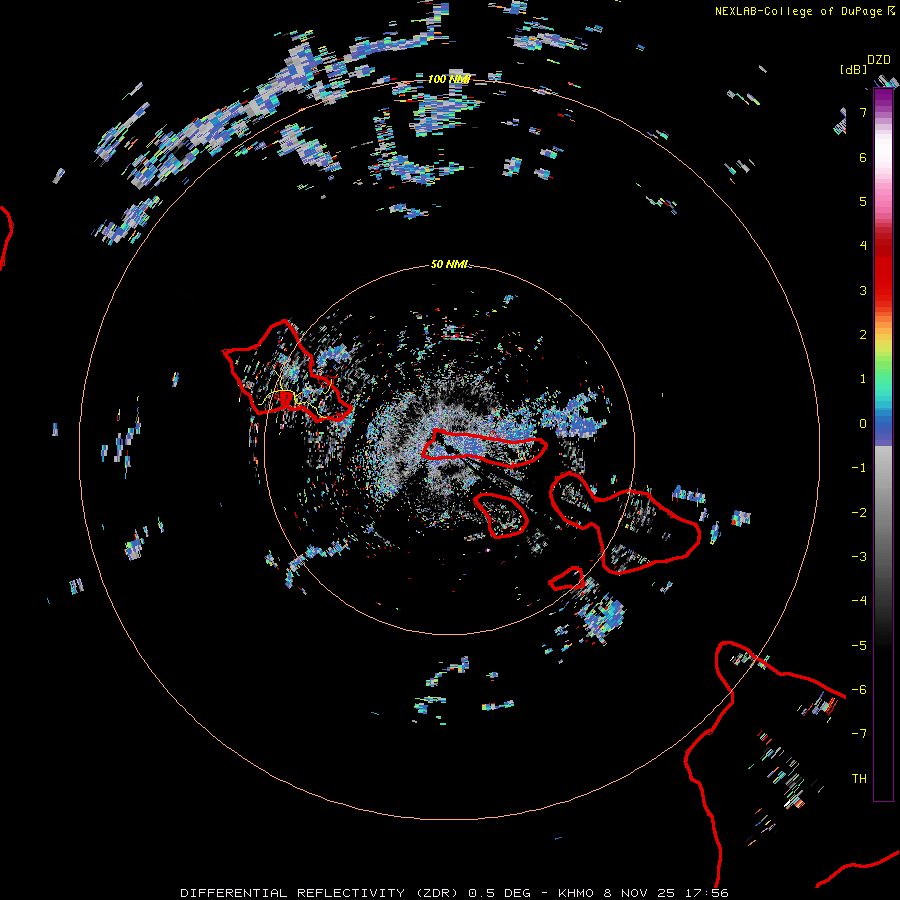The image size is (900, 900).
Task: Click the 4 value on color scale
Action: [863, 246]
